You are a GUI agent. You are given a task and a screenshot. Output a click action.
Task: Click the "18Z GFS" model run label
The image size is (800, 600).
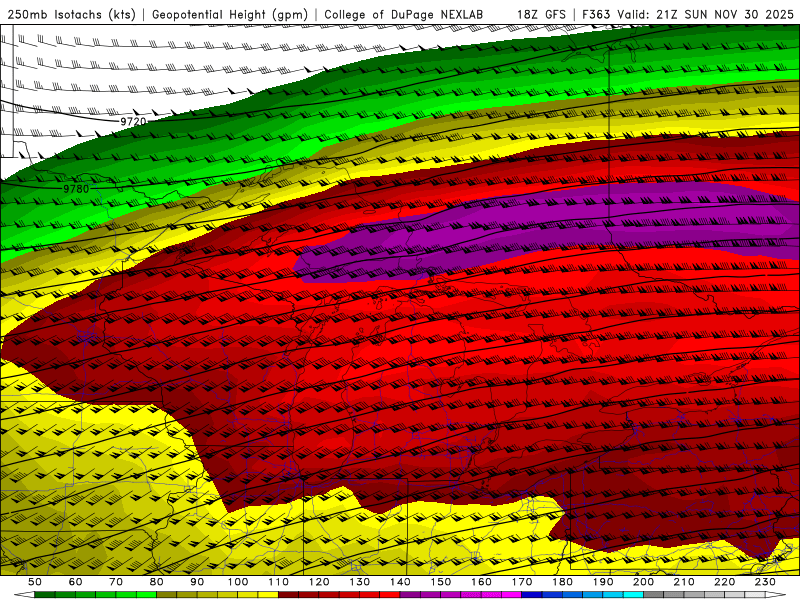[x=541, y=14]
